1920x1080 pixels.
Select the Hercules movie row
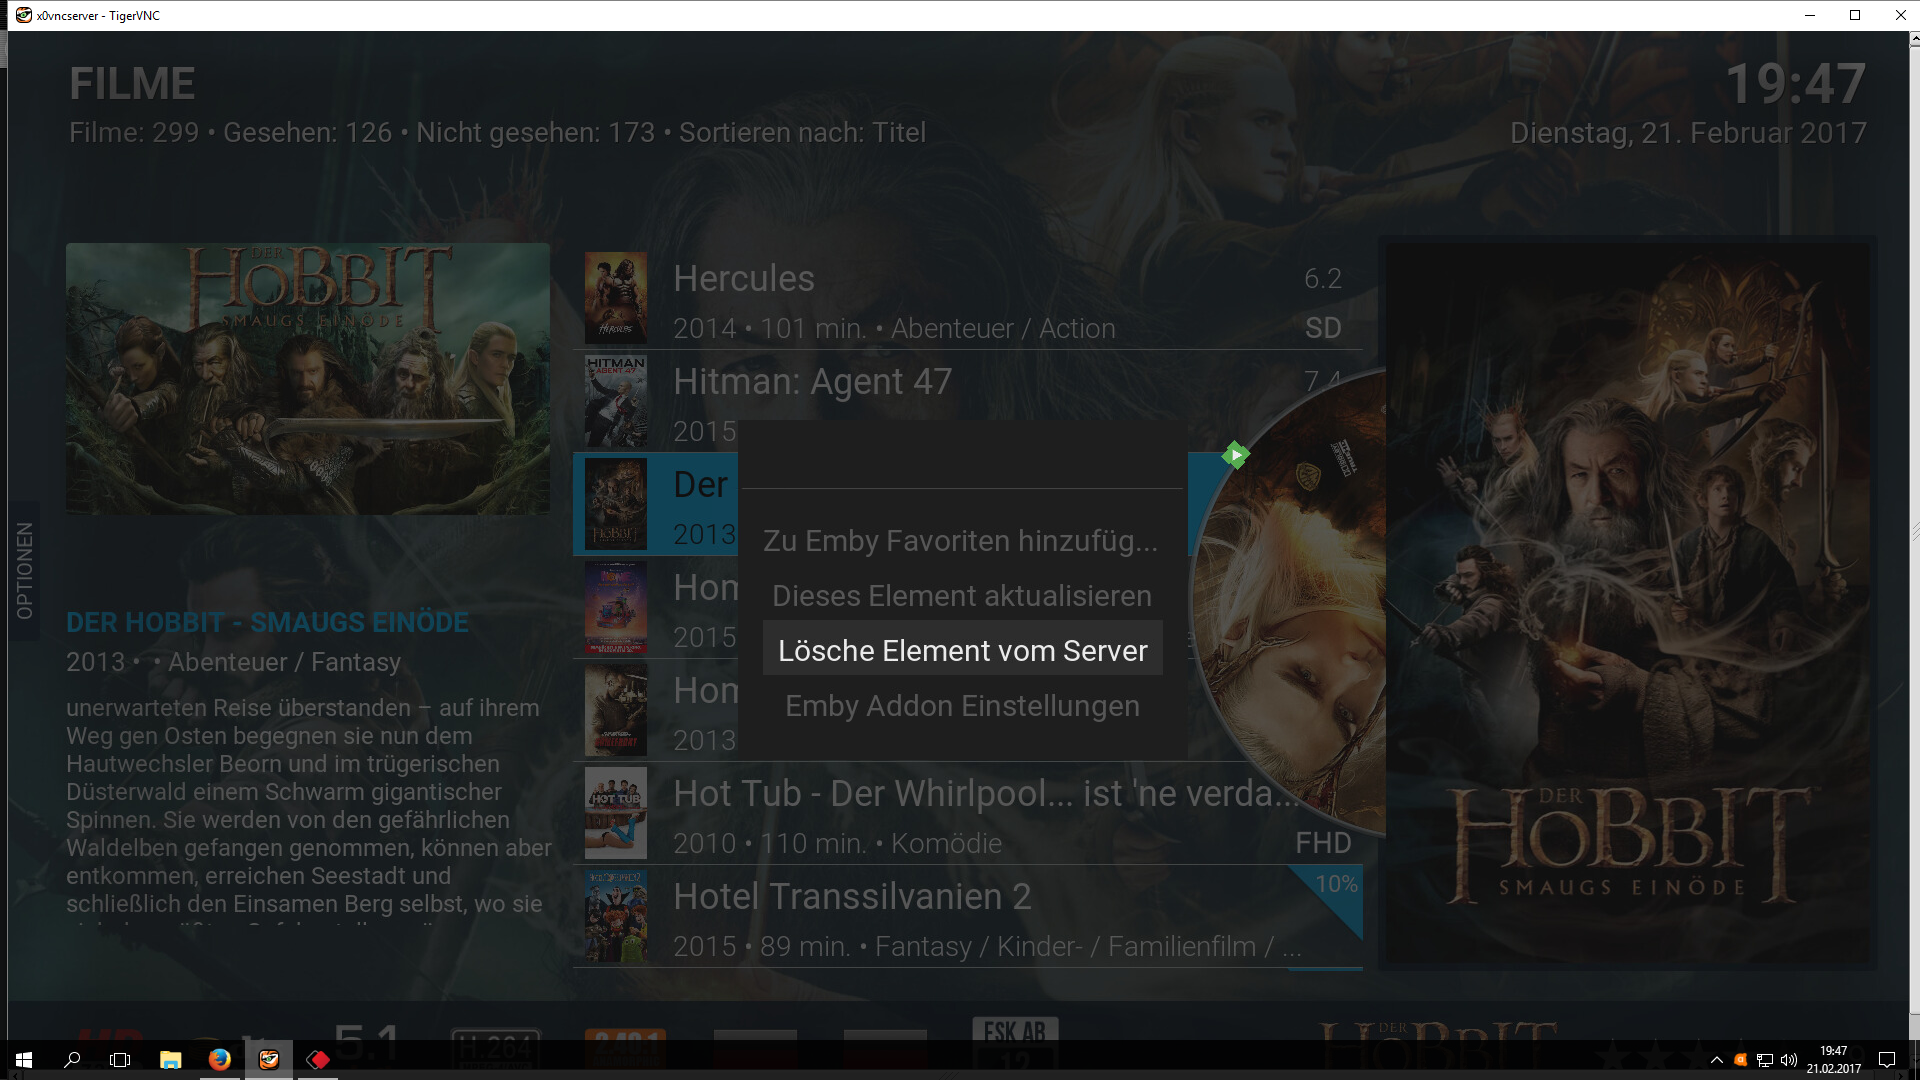pos(967,299)
